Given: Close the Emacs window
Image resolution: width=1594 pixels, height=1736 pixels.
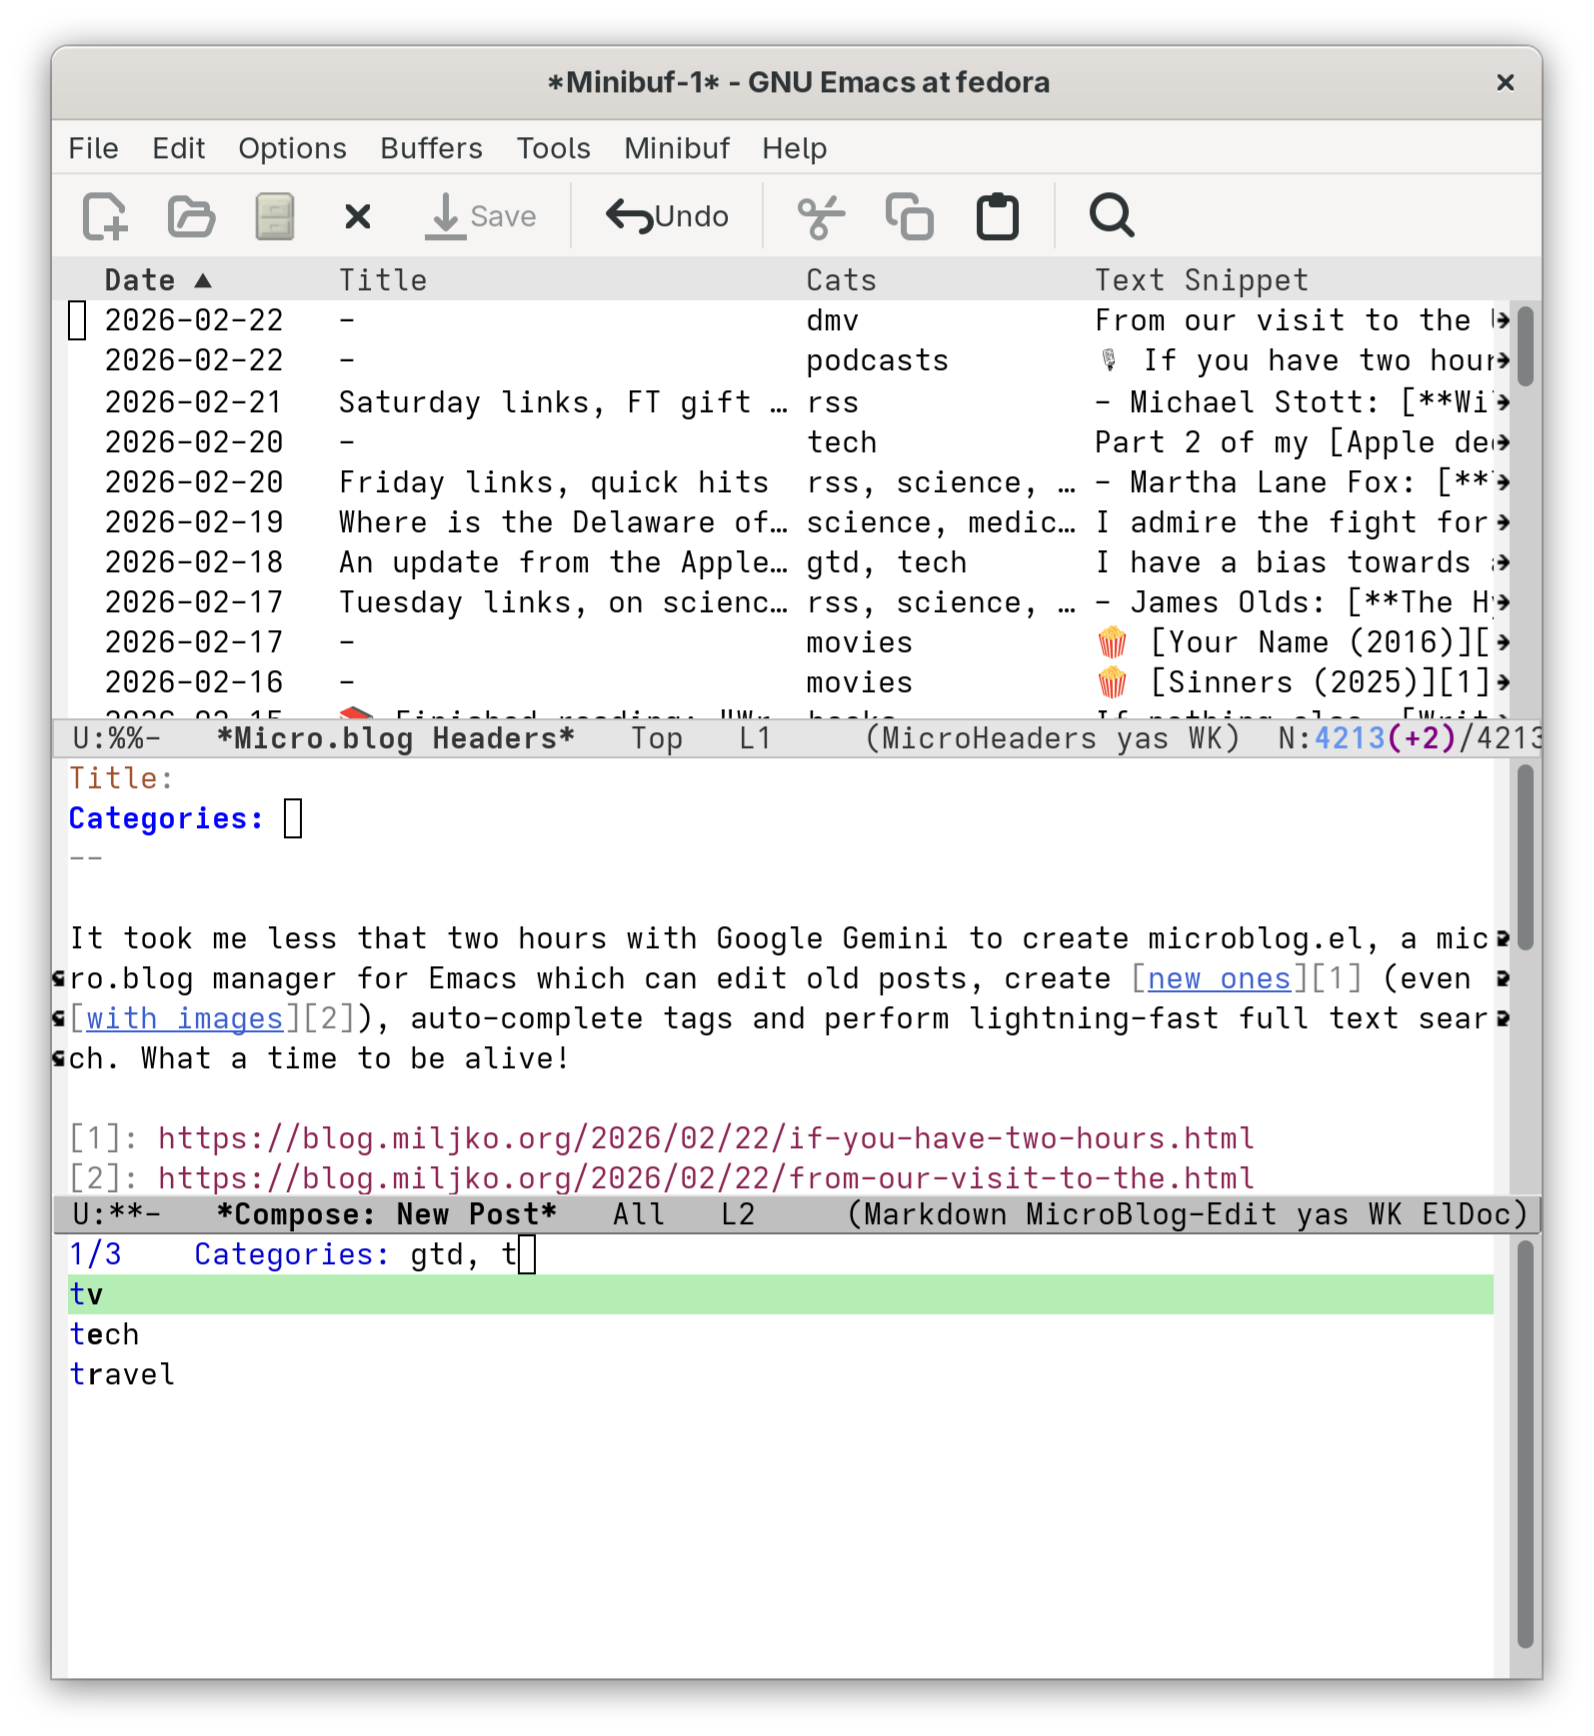Looking at the screenshot, I should 1504,82.
